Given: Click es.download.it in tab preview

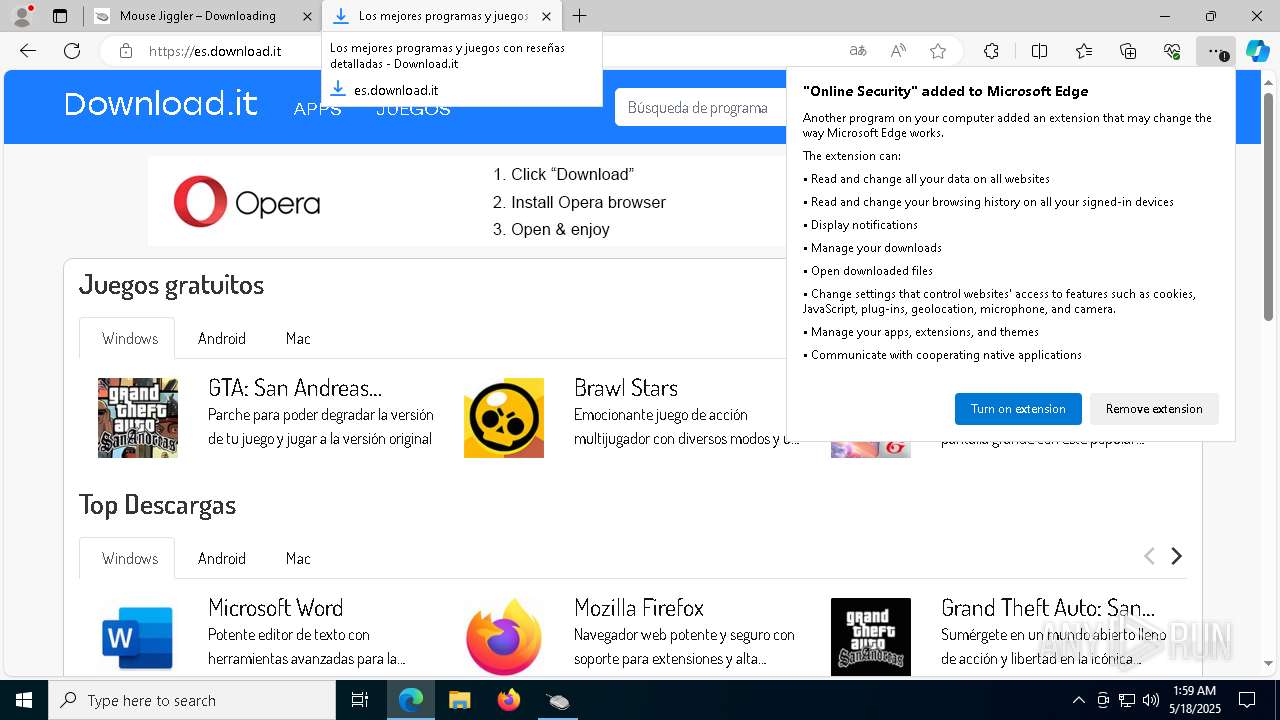Looking at the screenshot, I should 396,90.
